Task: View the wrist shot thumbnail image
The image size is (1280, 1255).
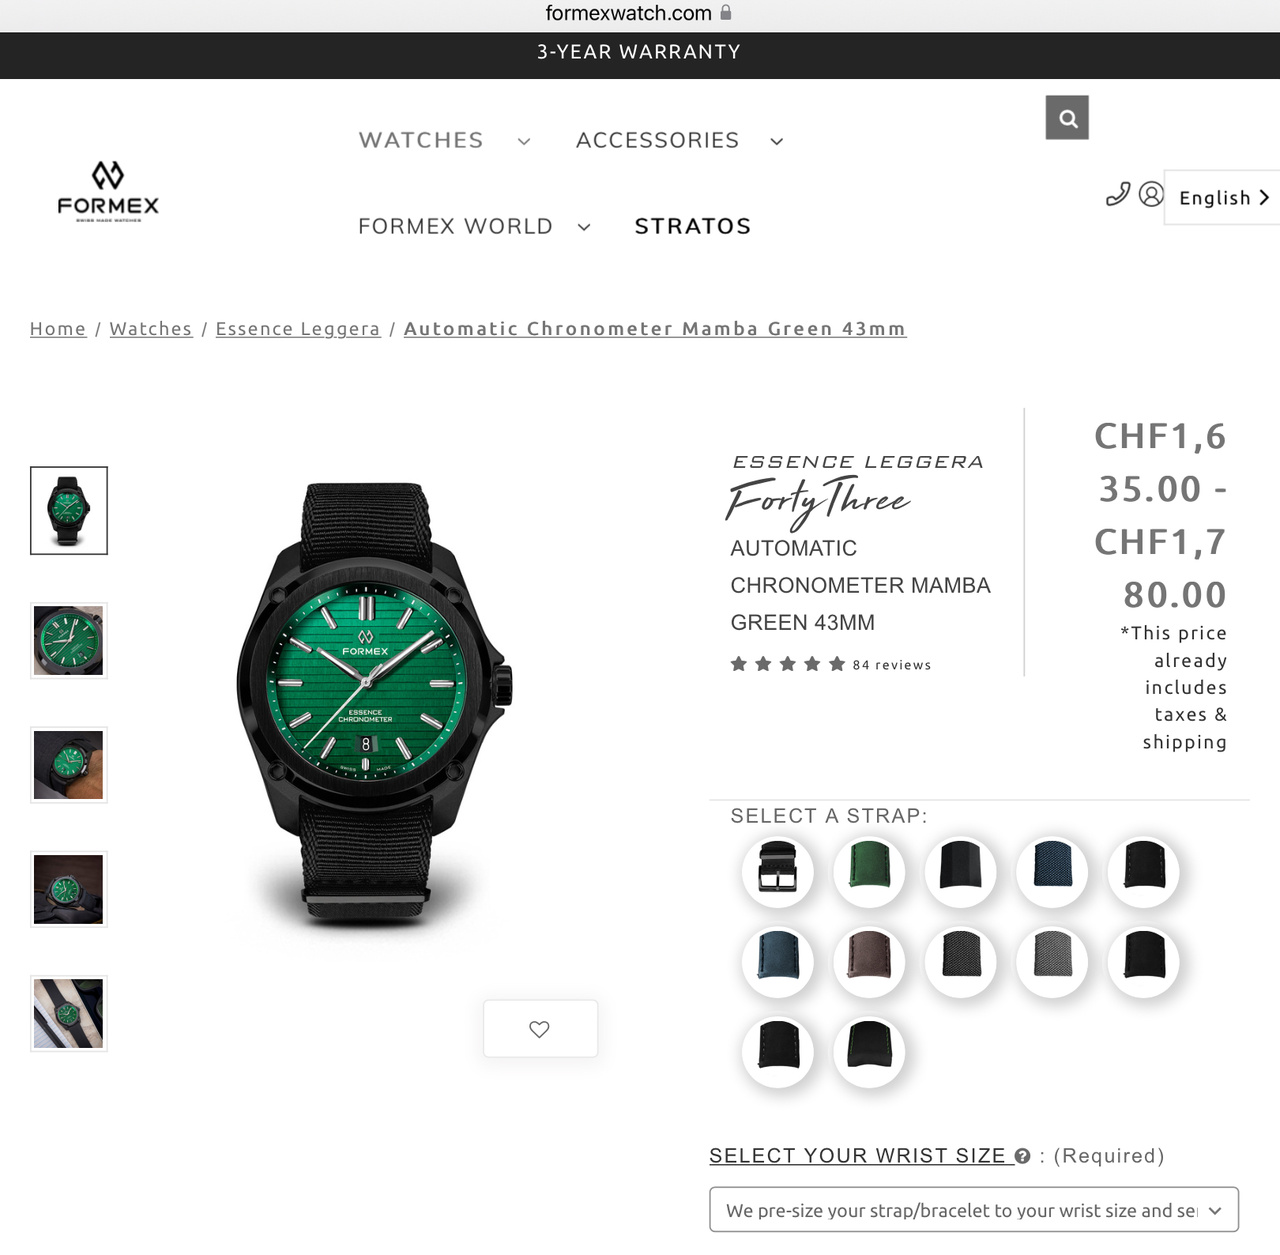Action: click(x=69, y=765)
